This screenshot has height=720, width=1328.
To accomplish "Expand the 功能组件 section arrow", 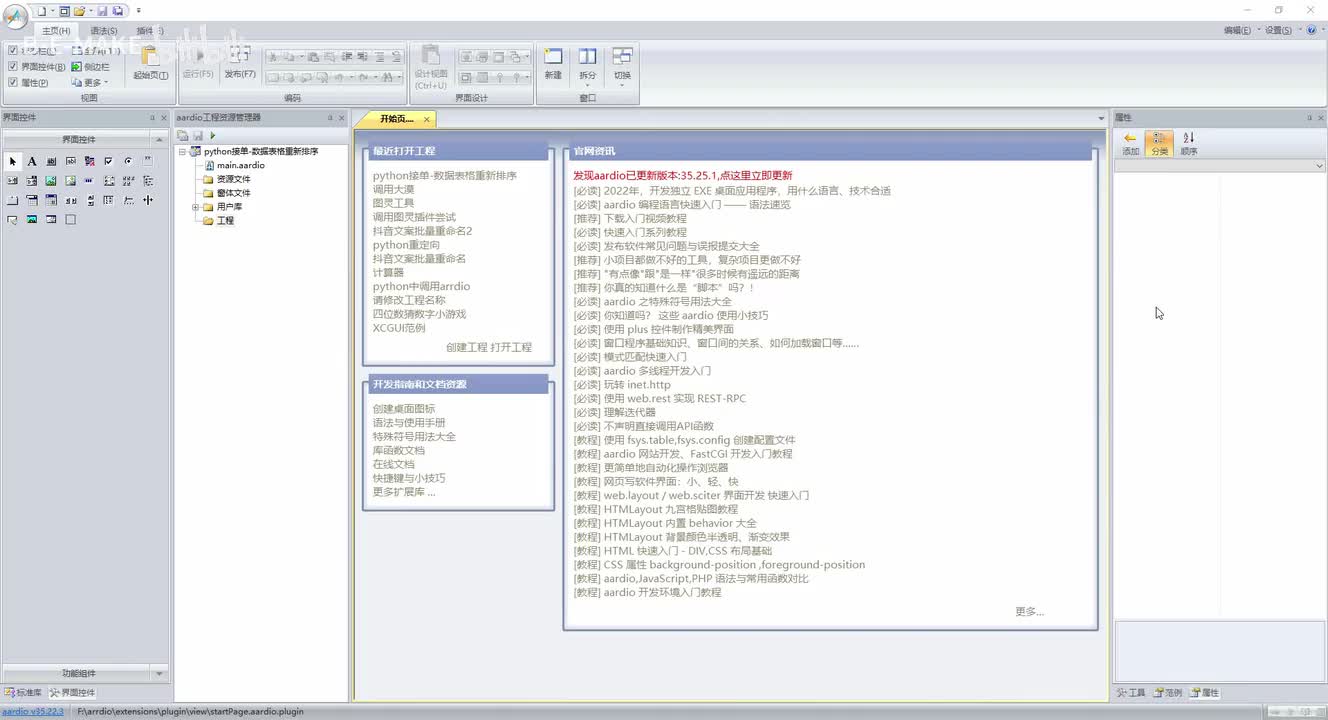I will pyautogui.click(x=158, y=674).
